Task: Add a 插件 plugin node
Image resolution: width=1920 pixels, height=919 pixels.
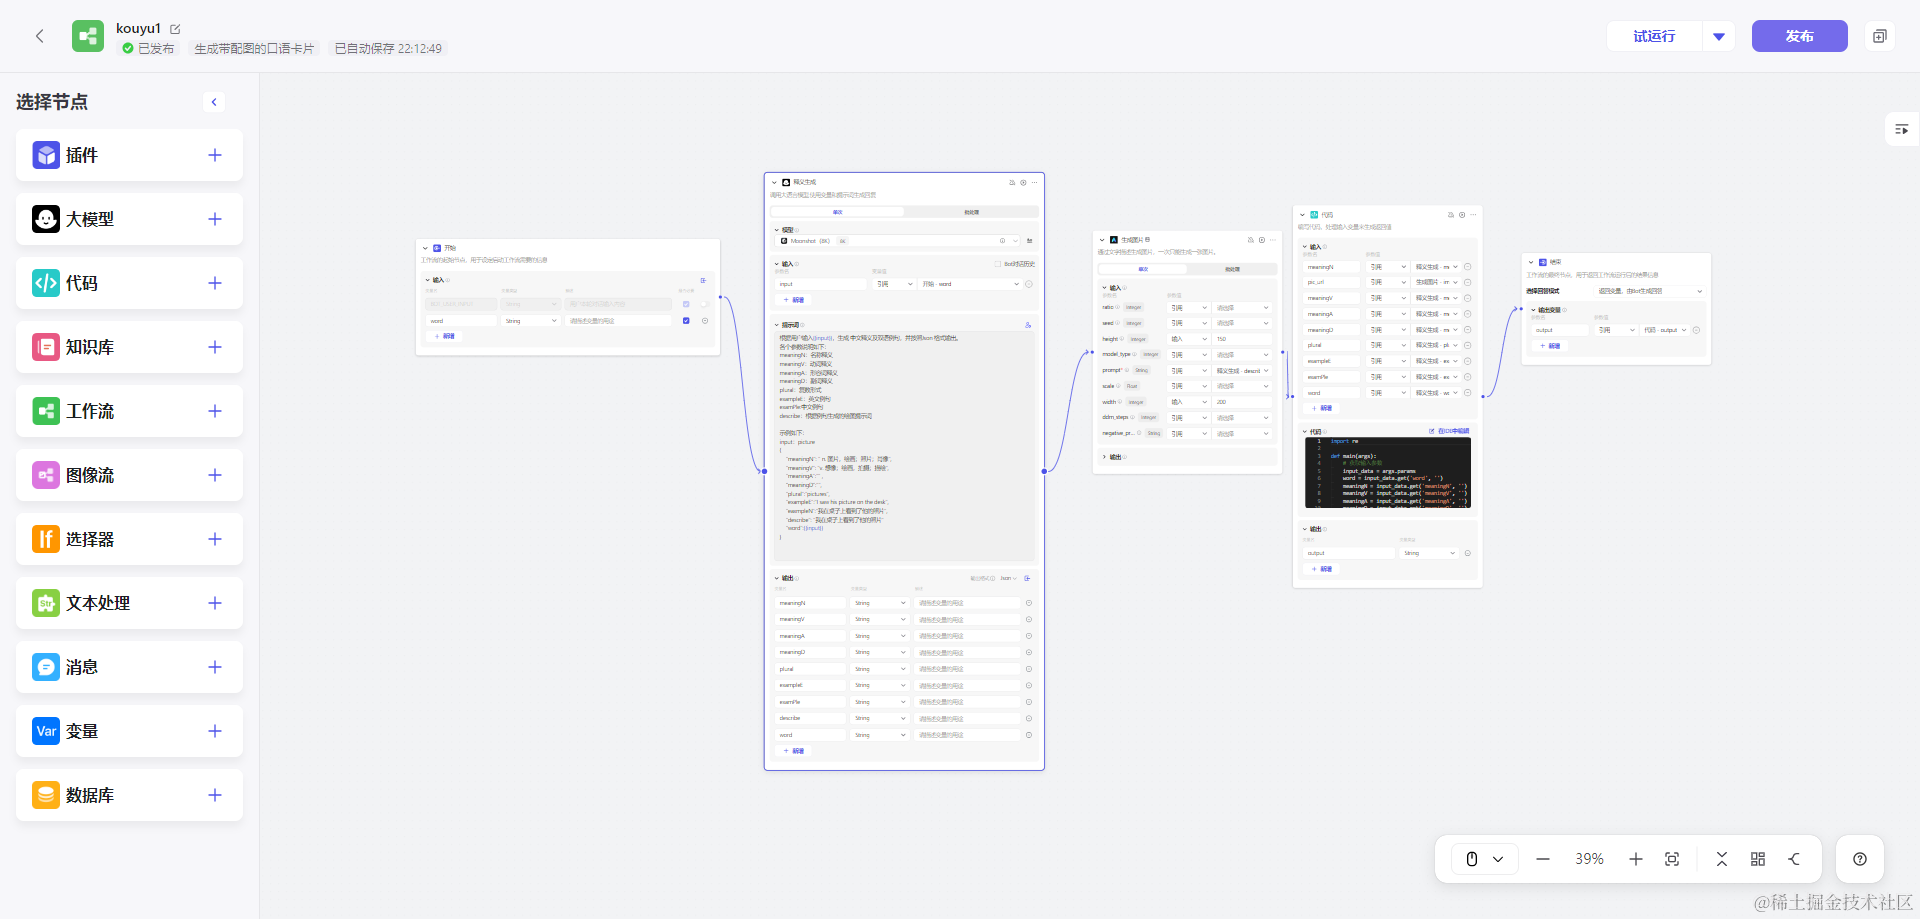Action: coord(215,155)
